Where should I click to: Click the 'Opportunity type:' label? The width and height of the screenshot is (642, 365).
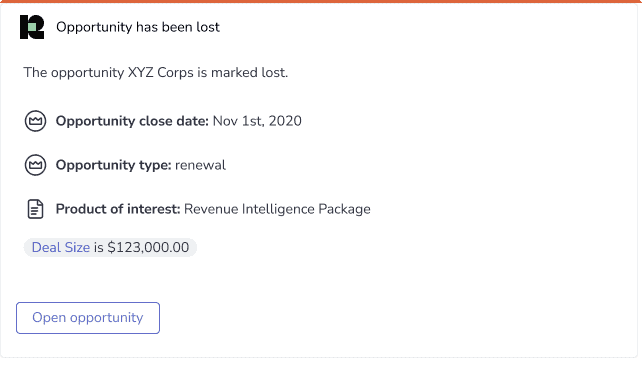113,165
